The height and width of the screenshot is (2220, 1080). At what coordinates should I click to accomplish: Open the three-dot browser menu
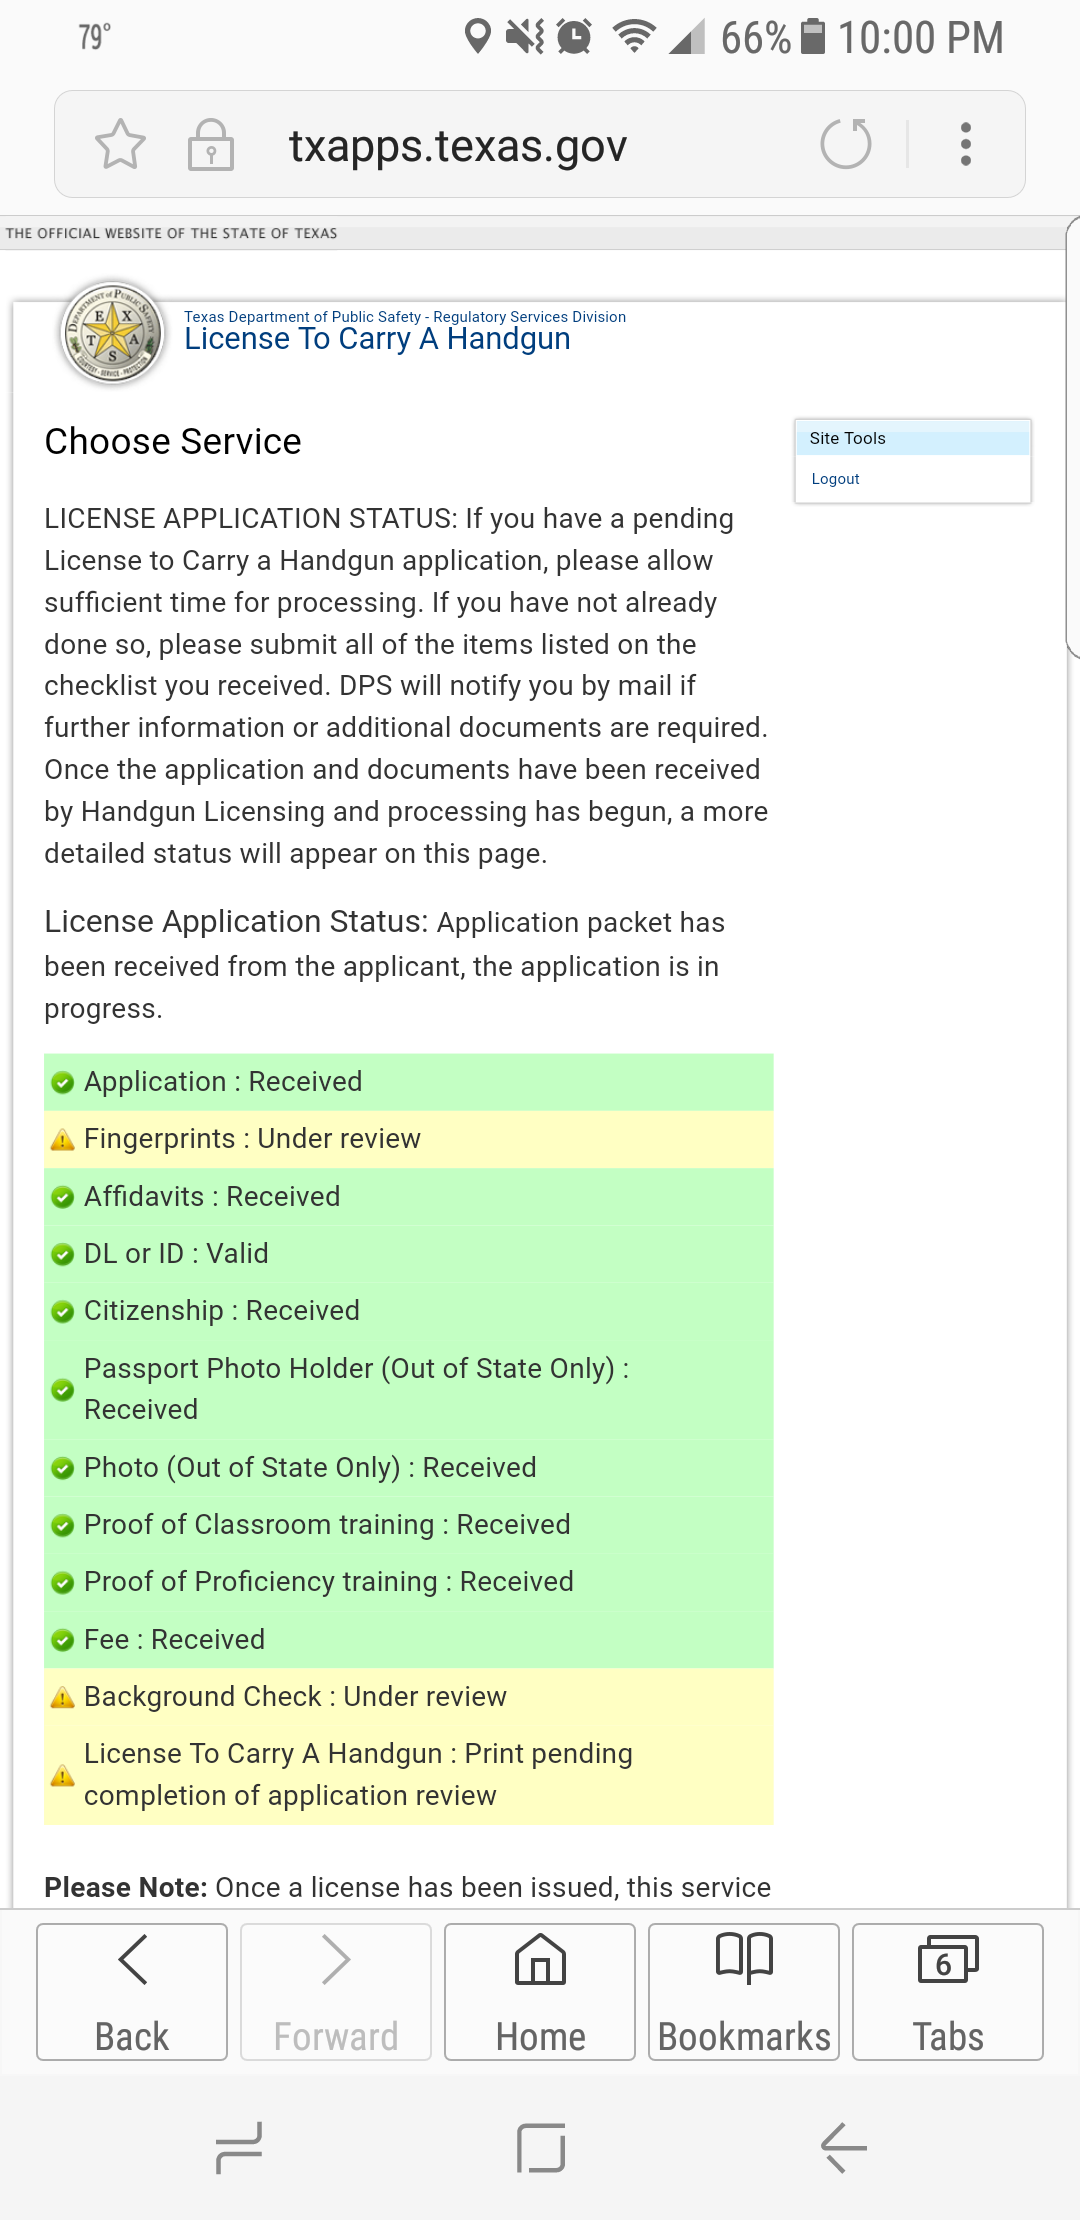[965, 144]
